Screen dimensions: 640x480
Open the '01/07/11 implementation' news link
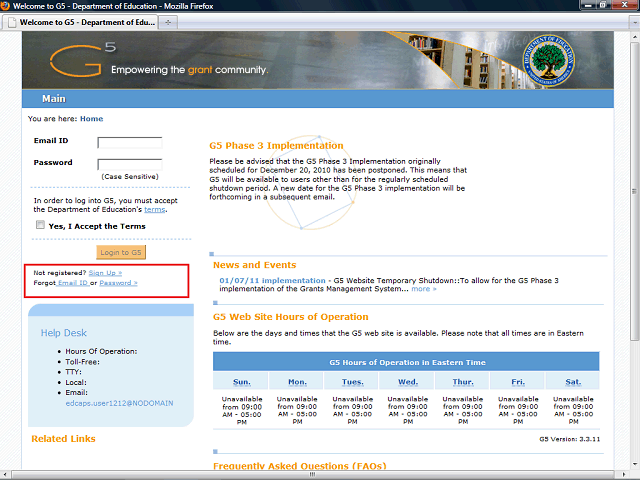(273, 281)
